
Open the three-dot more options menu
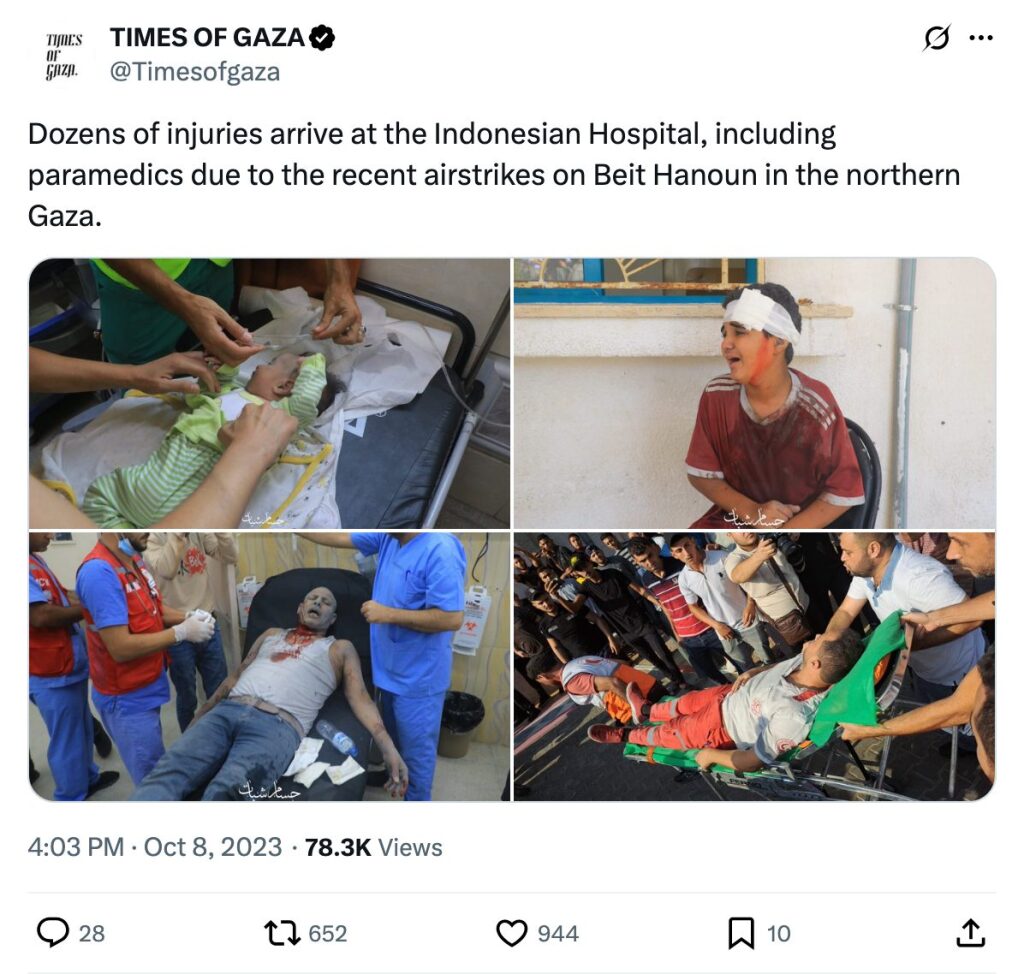(x=981, y=38)
